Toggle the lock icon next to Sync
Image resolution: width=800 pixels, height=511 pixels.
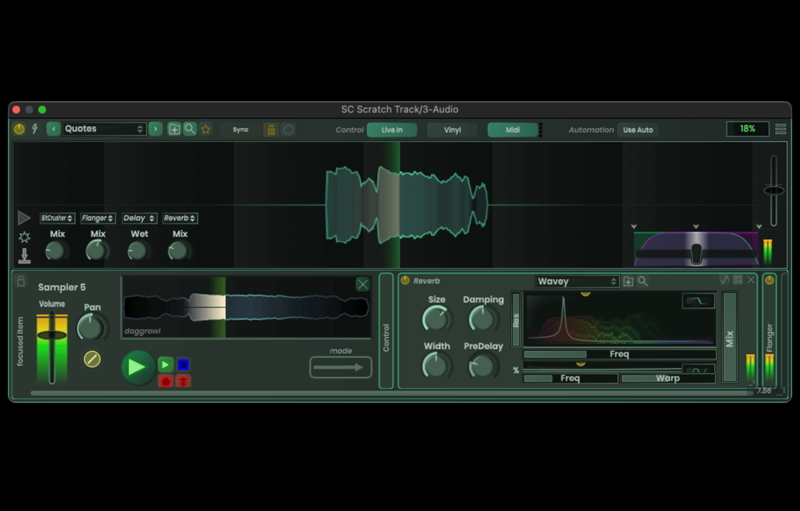tap(271, 130)
